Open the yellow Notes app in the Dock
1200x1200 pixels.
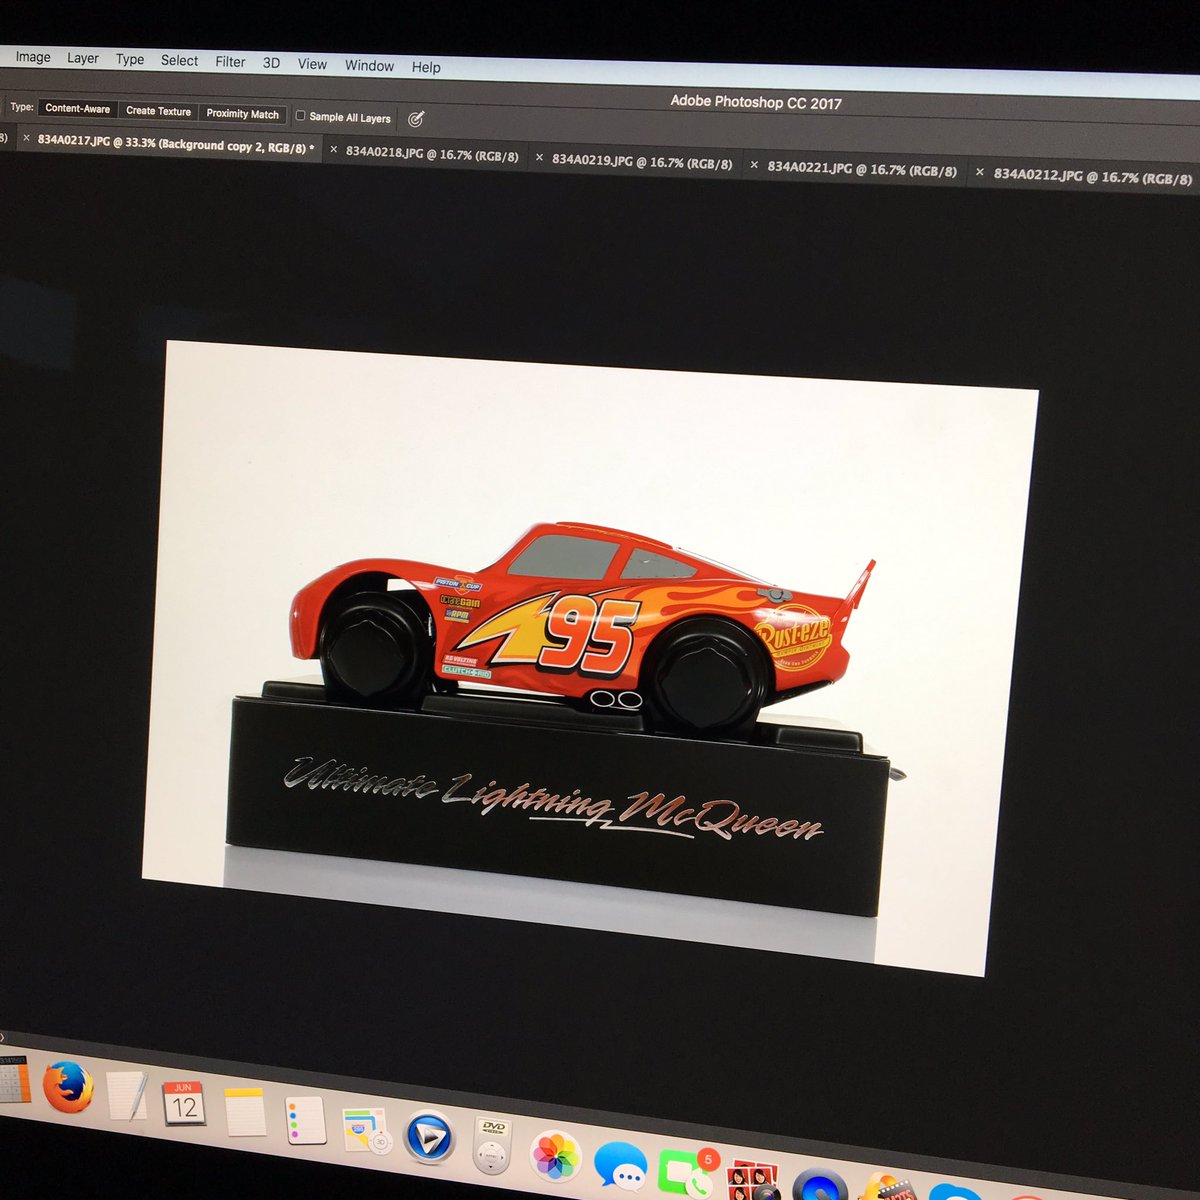245,1111
